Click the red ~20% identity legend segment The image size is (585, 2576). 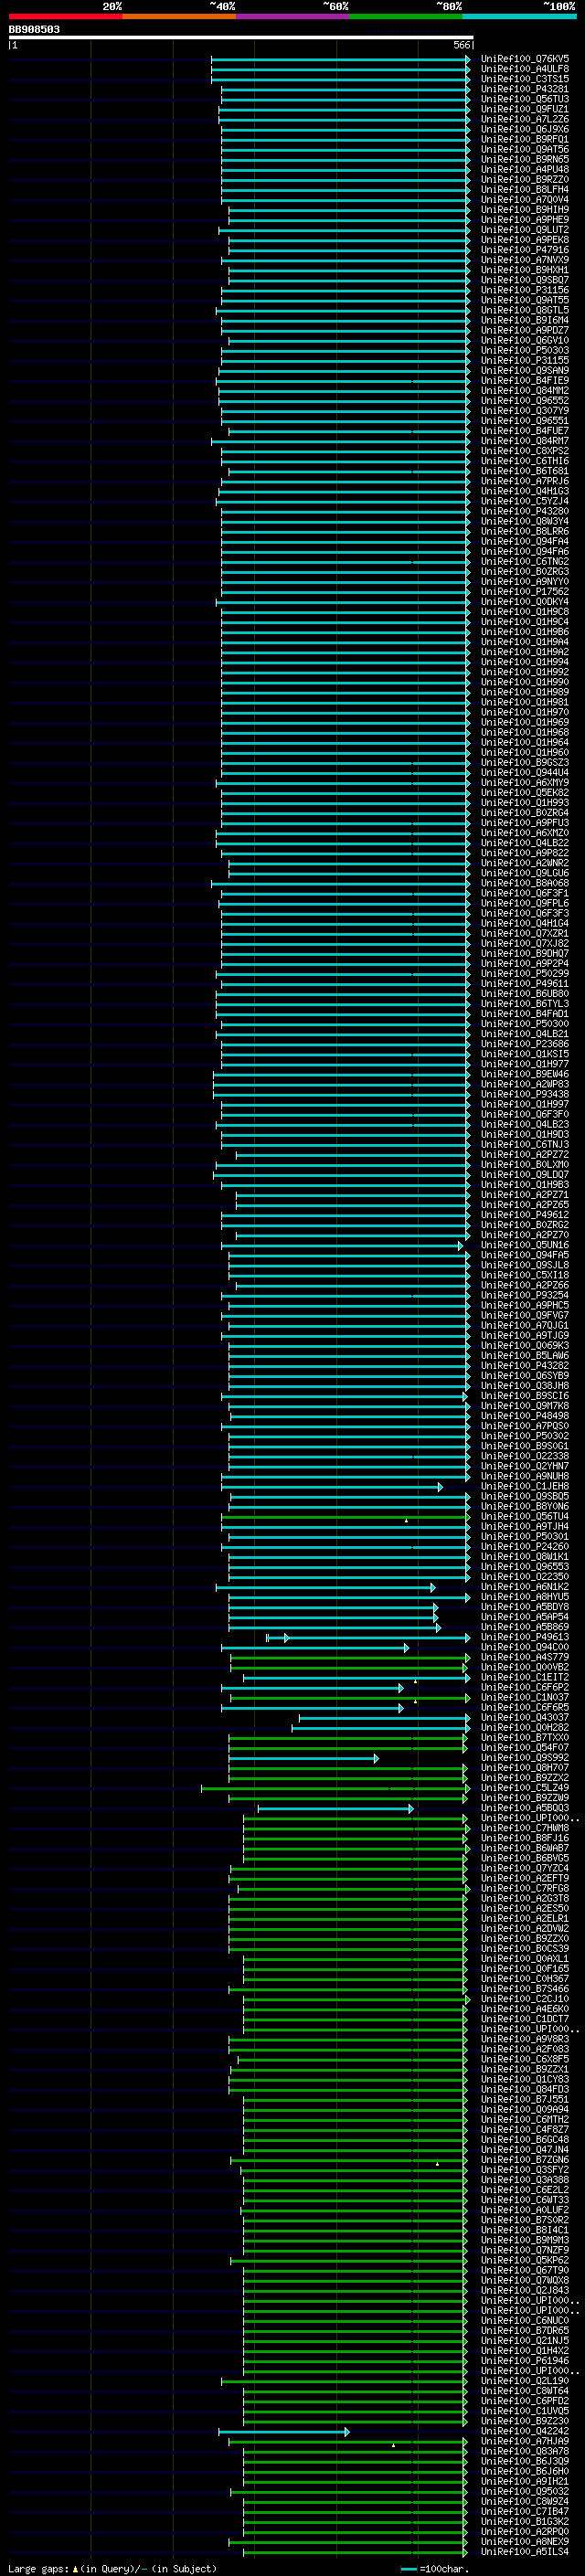click(x=65, y=16)
